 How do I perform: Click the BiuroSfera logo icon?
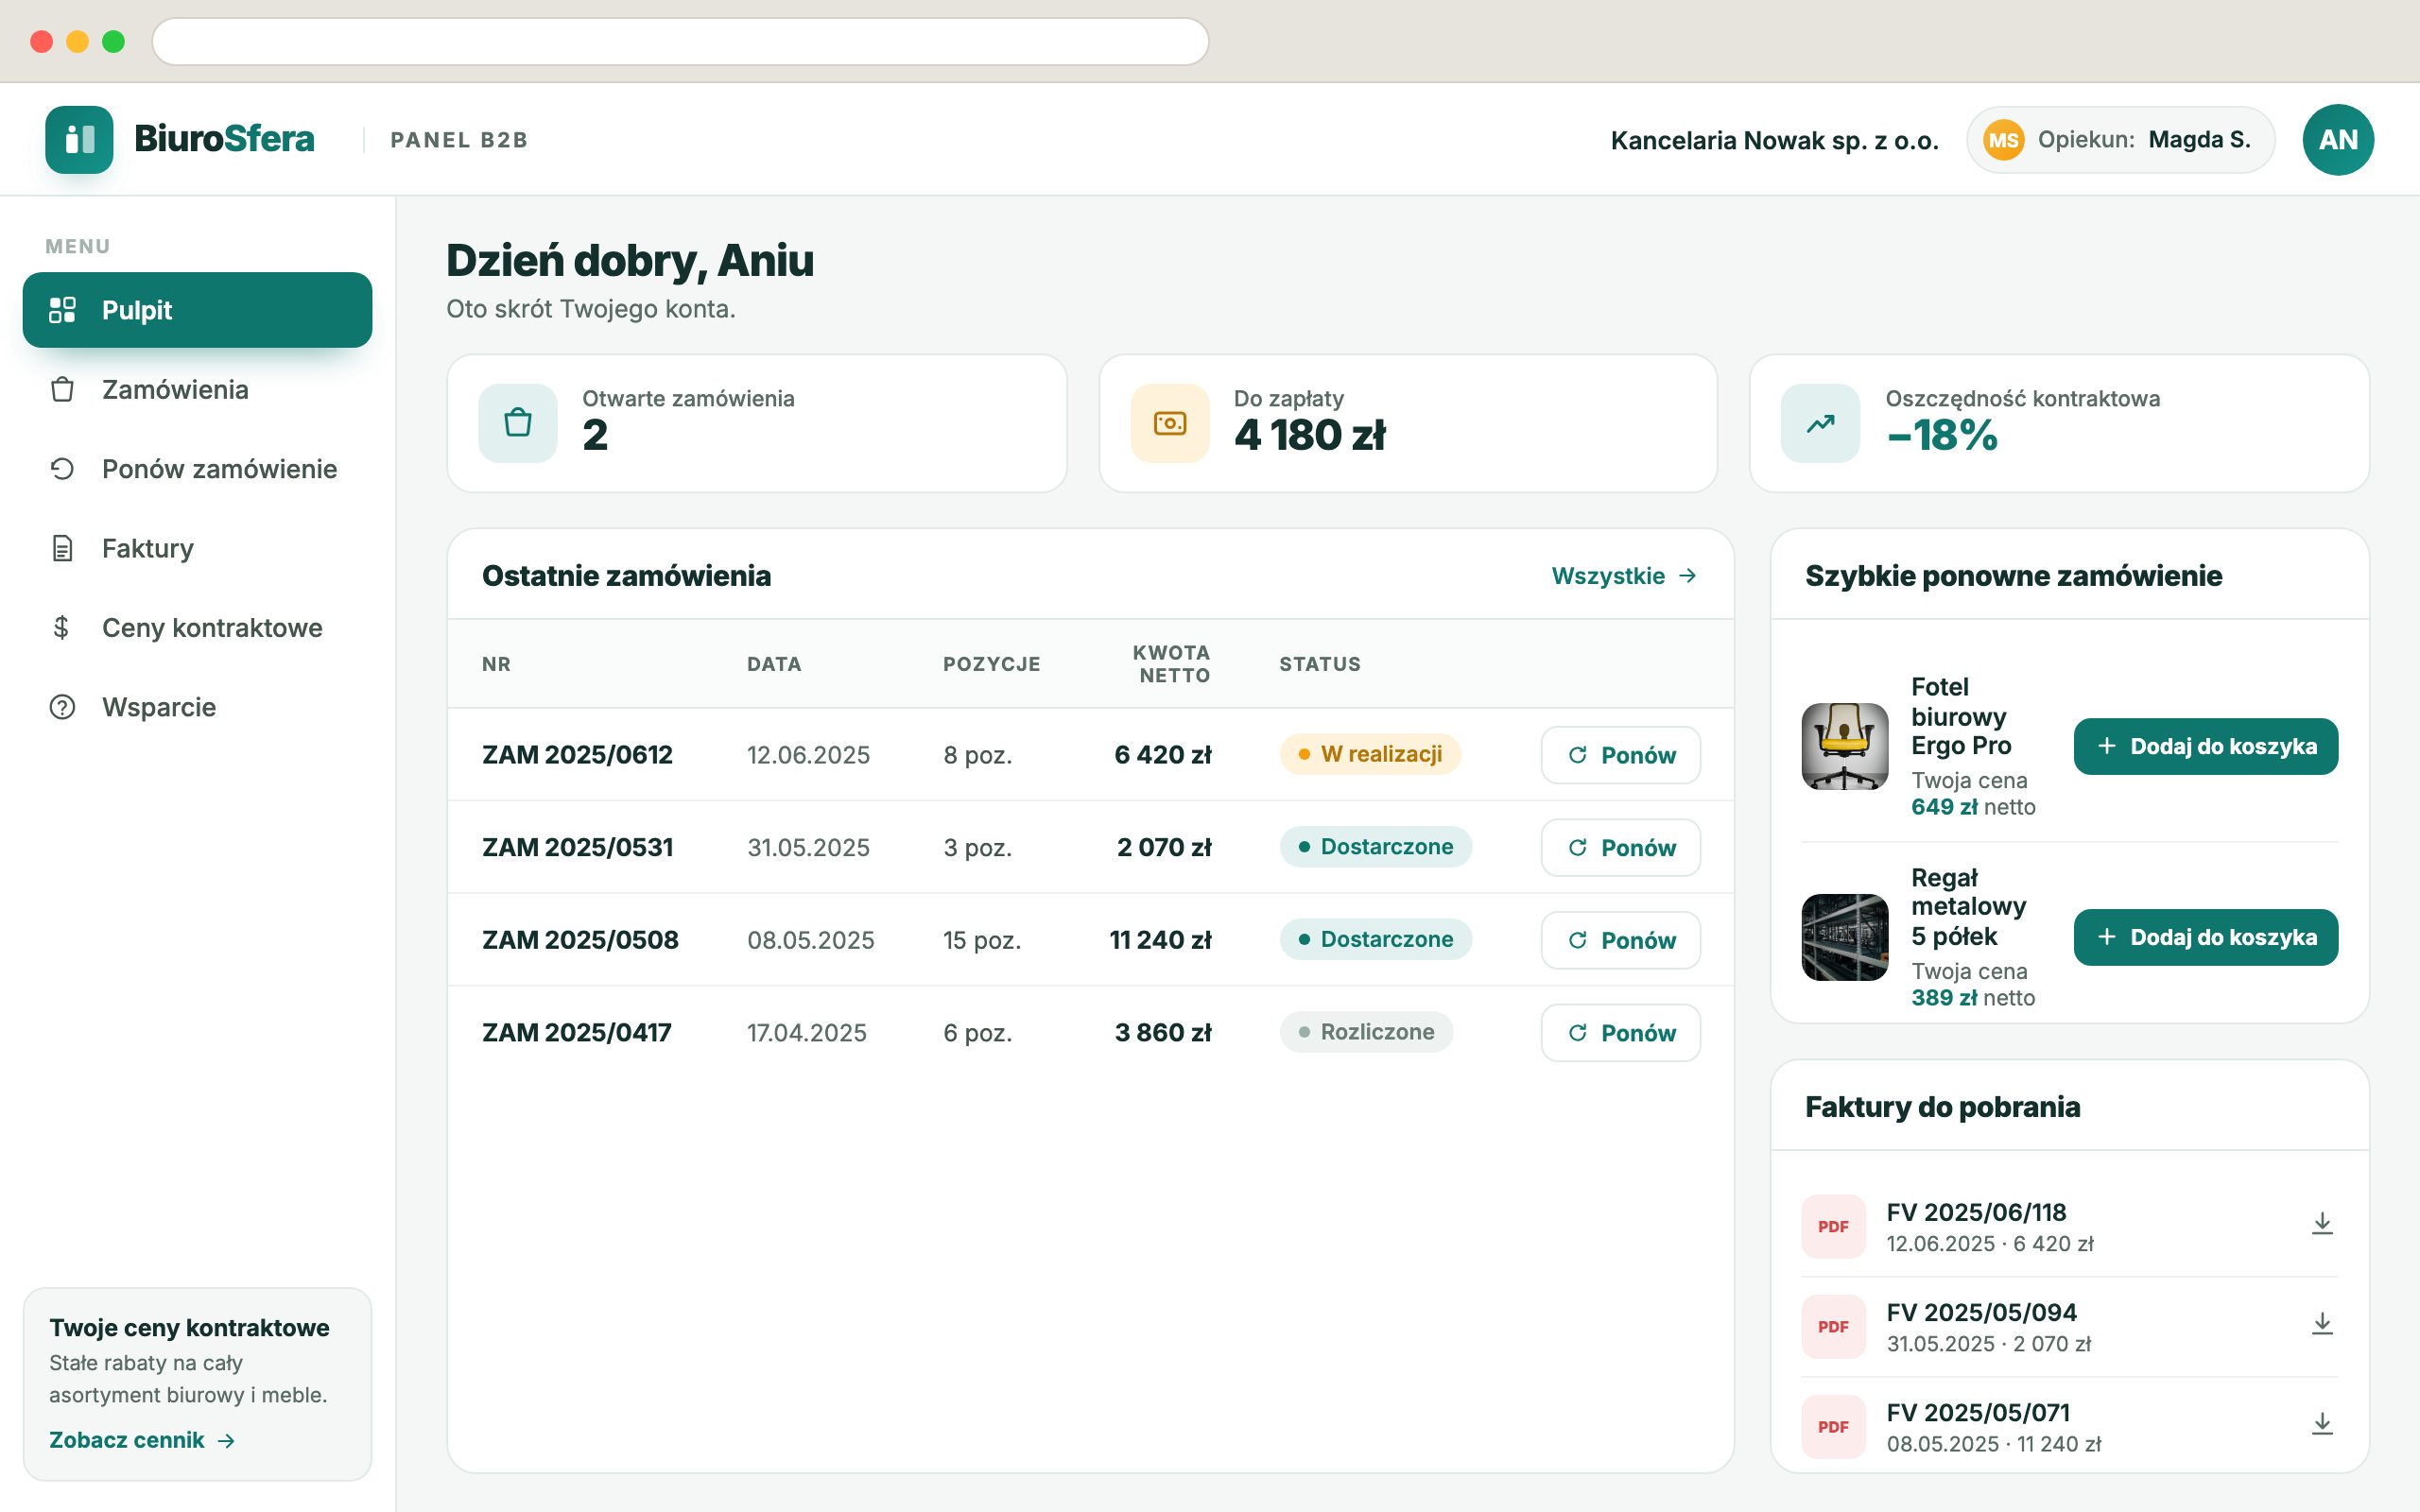(x=79, y=139)
